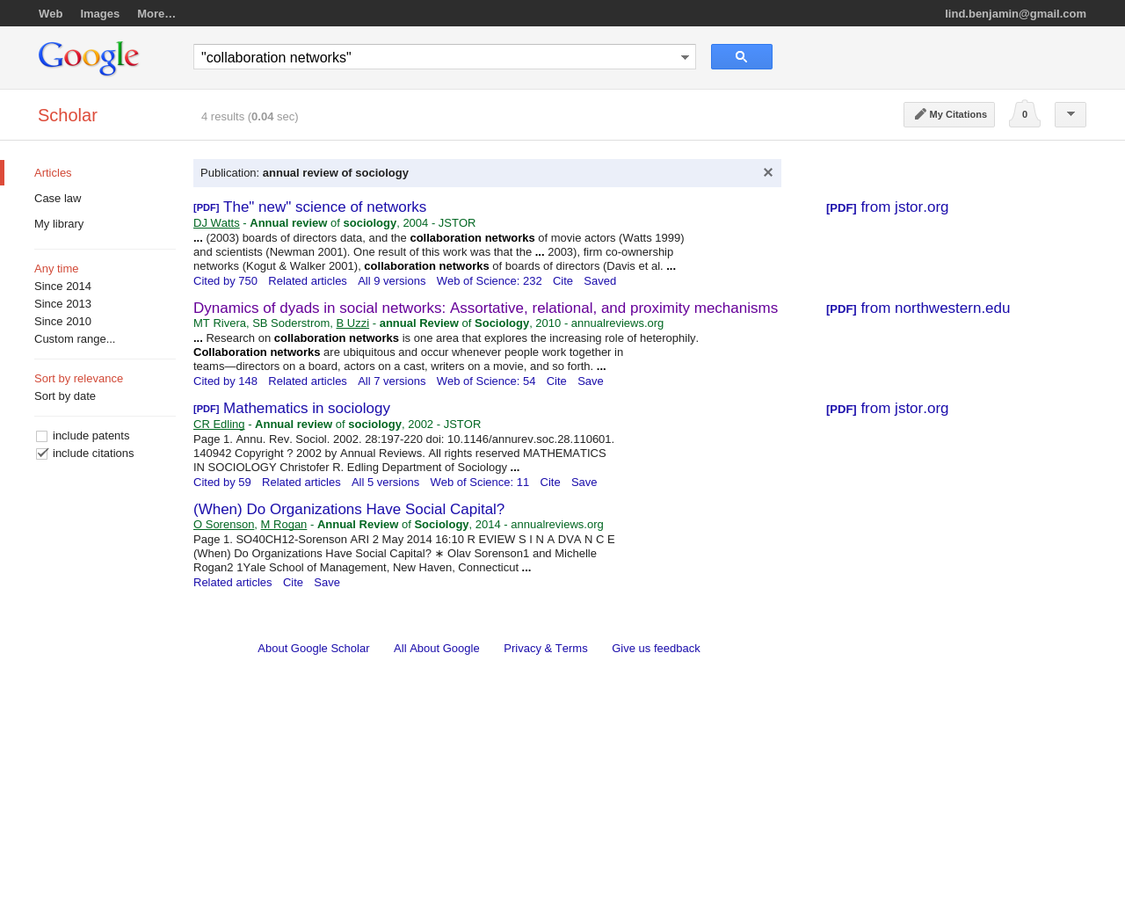View Cited by 148 articles
Viewport: 1125px width, 900px height.
click(x=225, y=382)
